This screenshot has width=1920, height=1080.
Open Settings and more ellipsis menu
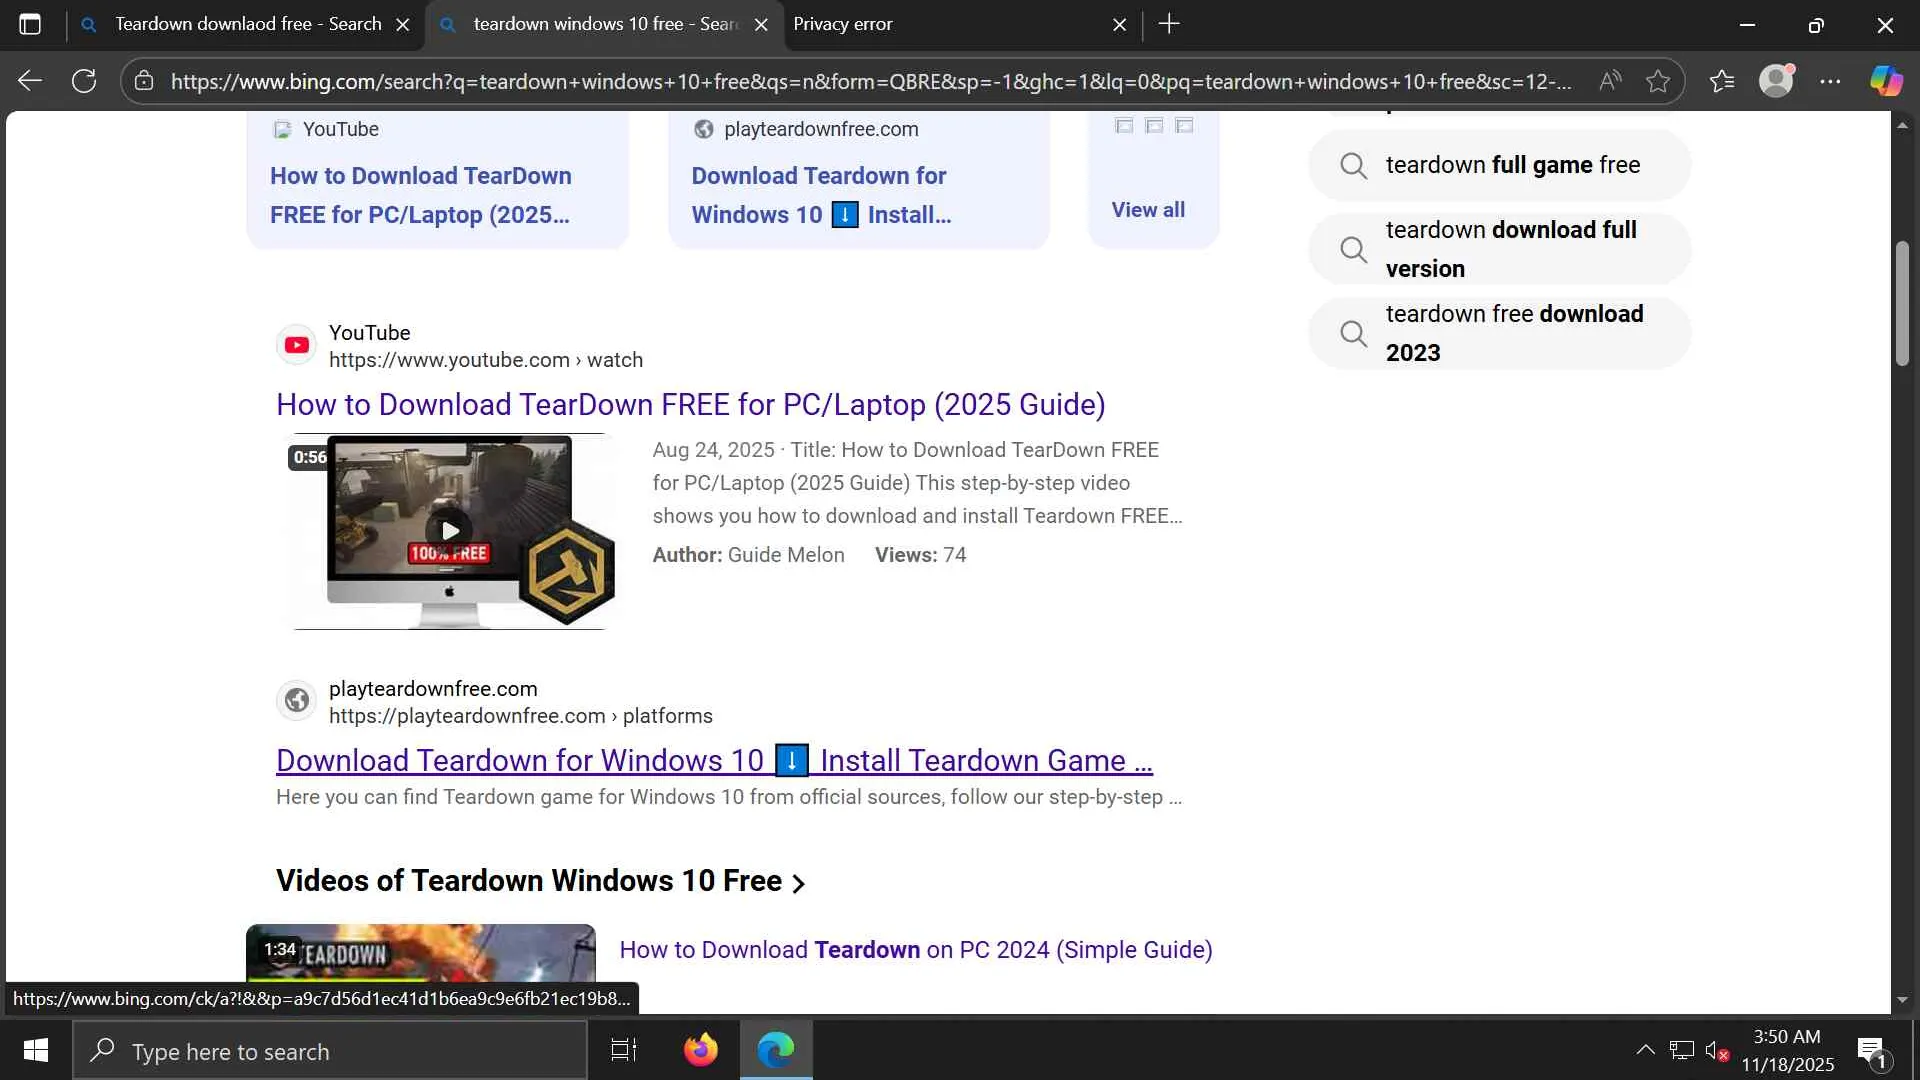point(1830,81)
